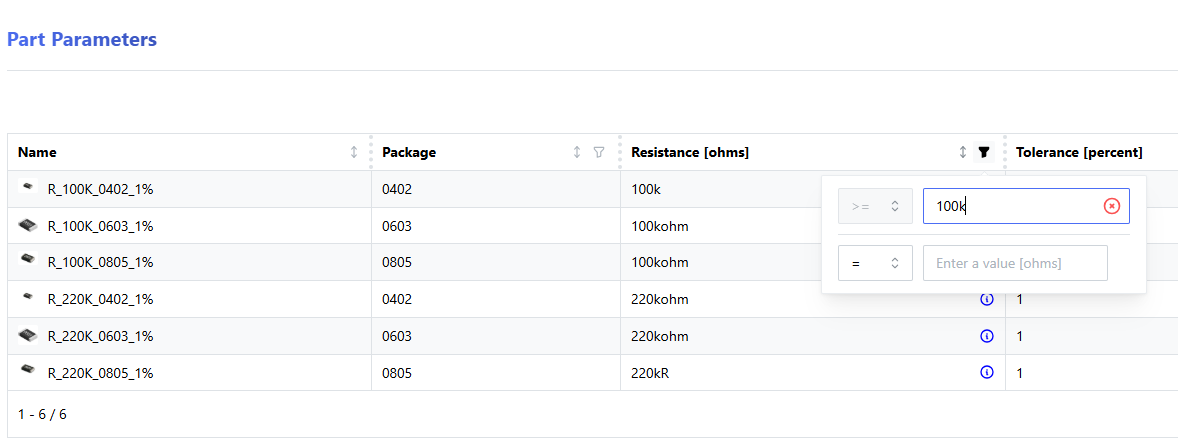
Task: Click info icon for R_220K_0603_1% resistance
Action: 987,336
